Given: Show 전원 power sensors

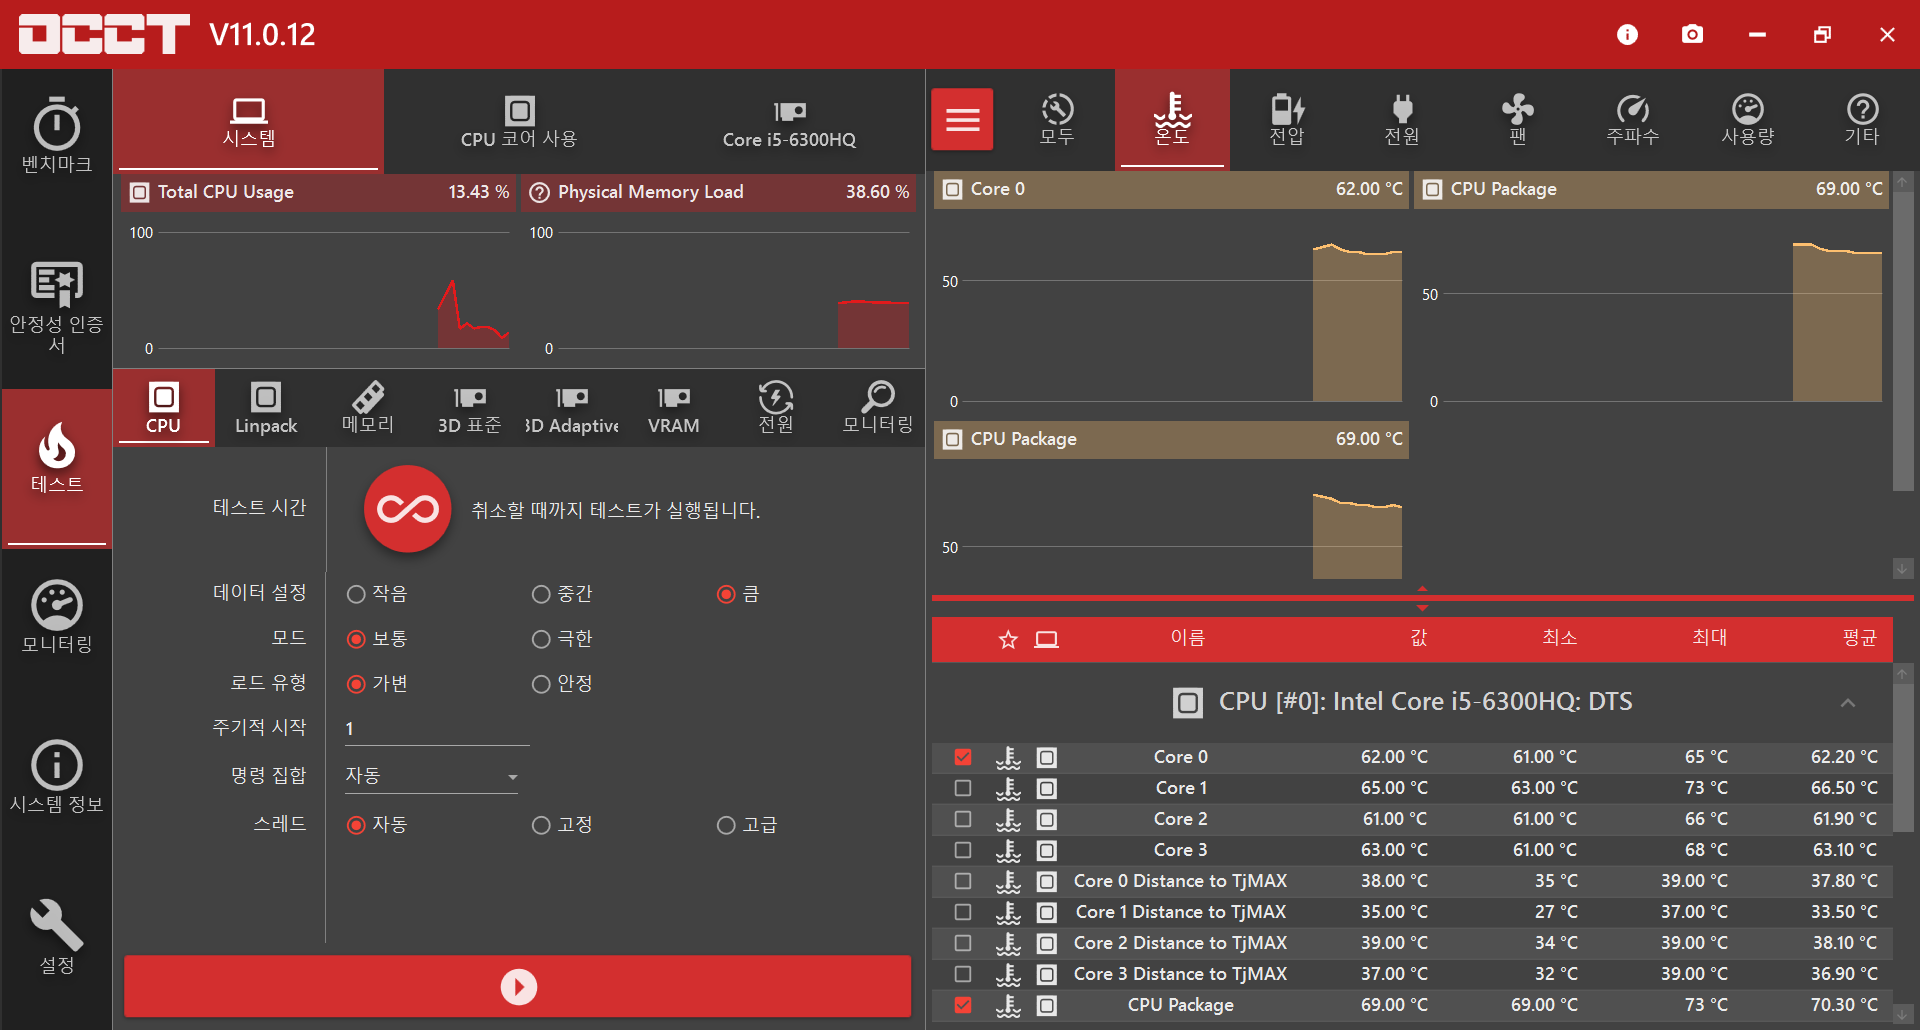Looking at the screenshot, I should pos(1402,120).
